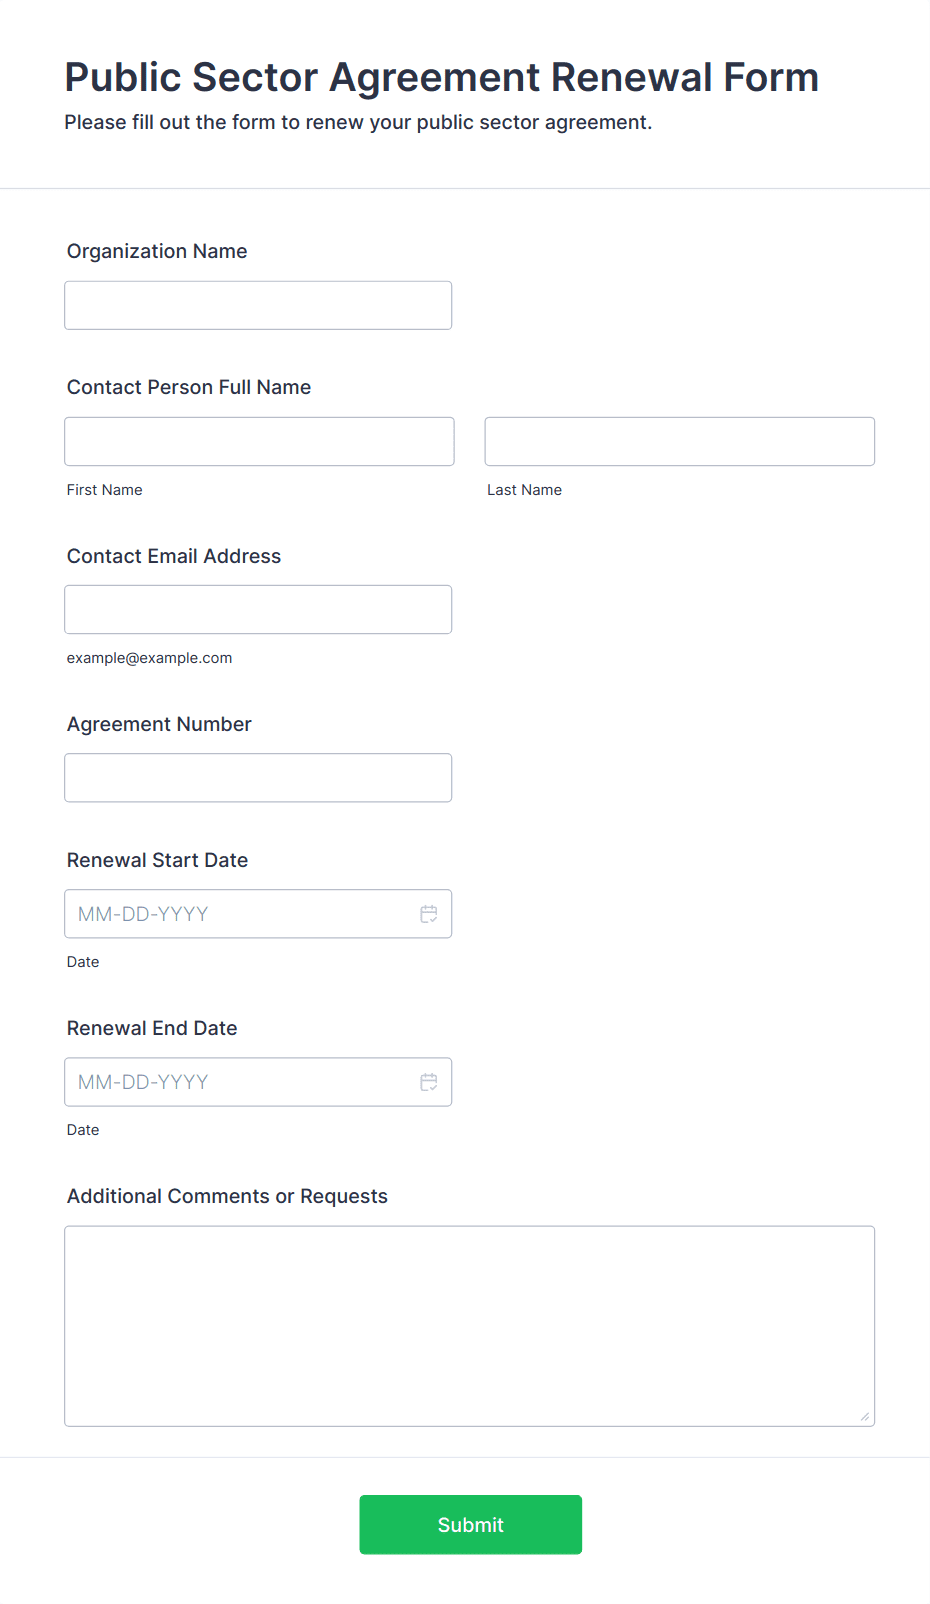Click the Renewal End Date MM-DD-YYYY field
The width and height of the screenshot is (930, 1604).
coord(258,1082)
